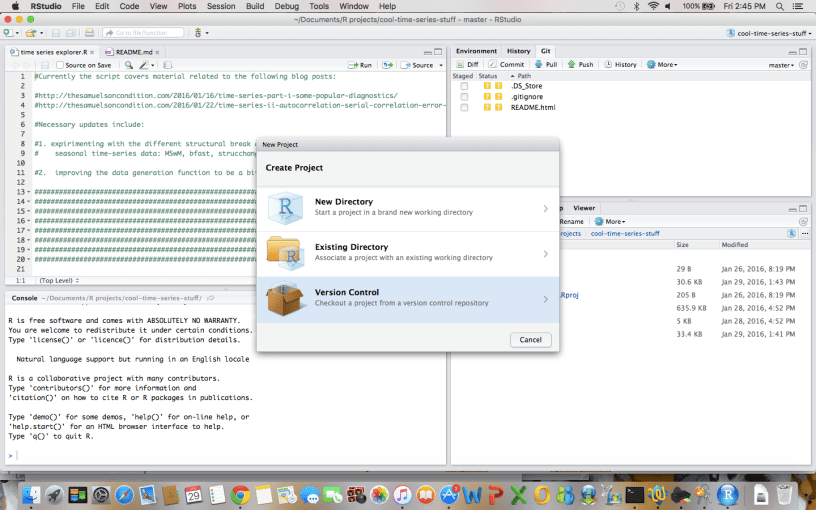Click the Existing Directory folder icon
Image resolution: width=816 pixels, height=510 pixels.
(x=285, y=253)
